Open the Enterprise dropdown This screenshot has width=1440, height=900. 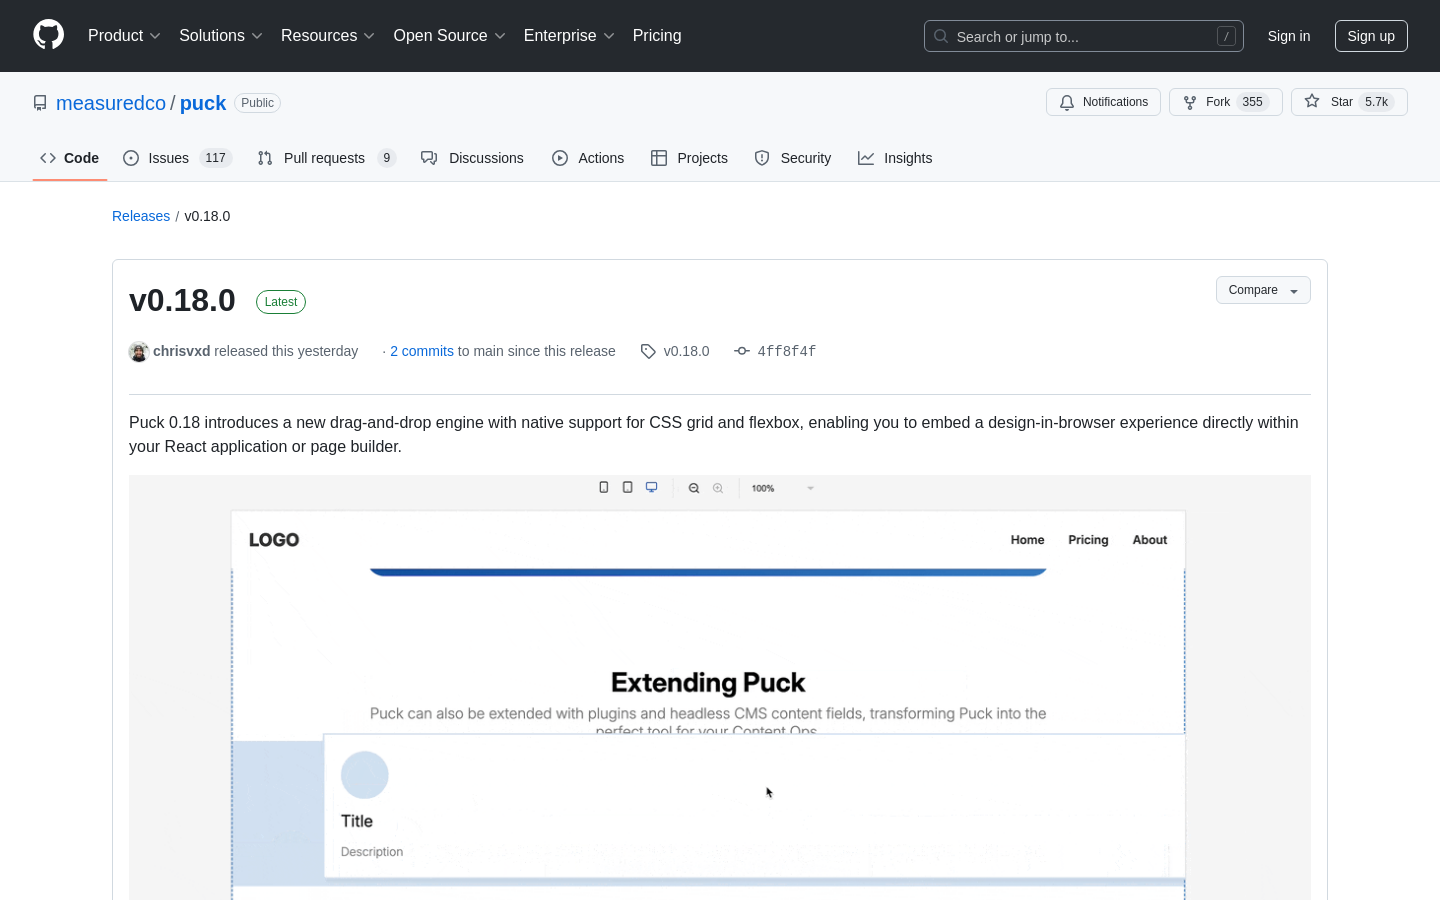point(569,36)
